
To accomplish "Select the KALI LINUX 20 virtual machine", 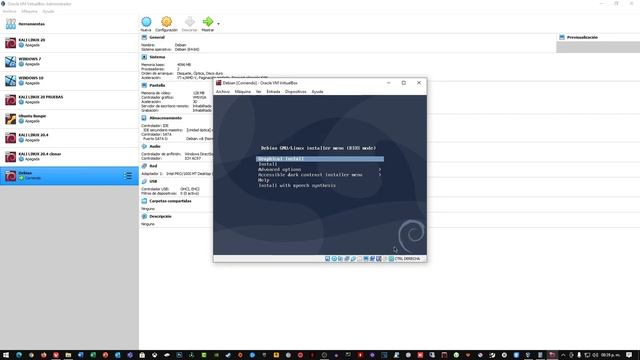I will pyautogui.click(x=69, y=43).
